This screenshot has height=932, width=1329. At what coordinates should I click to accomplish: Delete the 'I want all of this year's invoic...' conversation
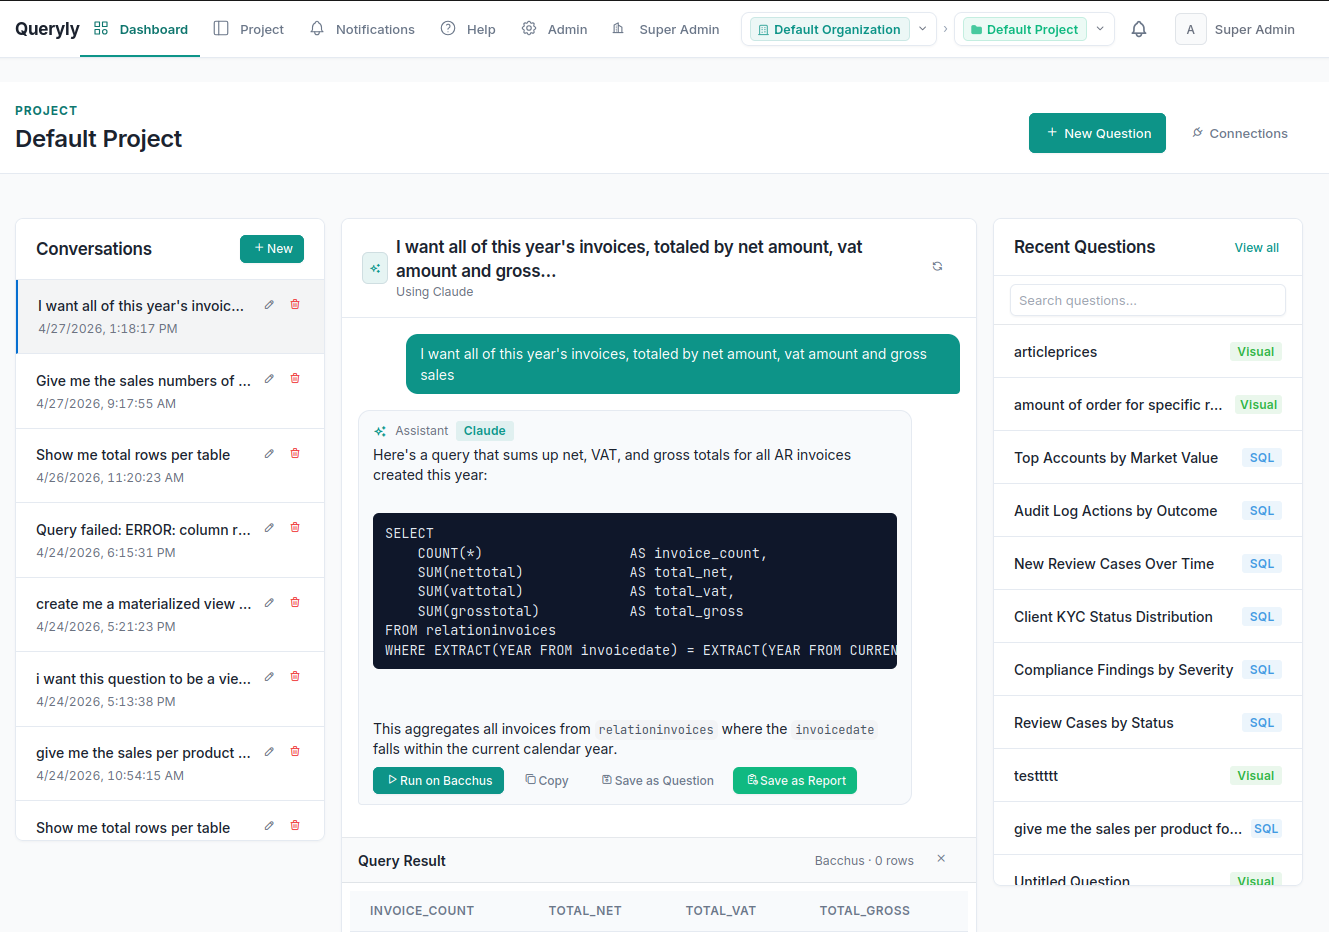[295, 305]
